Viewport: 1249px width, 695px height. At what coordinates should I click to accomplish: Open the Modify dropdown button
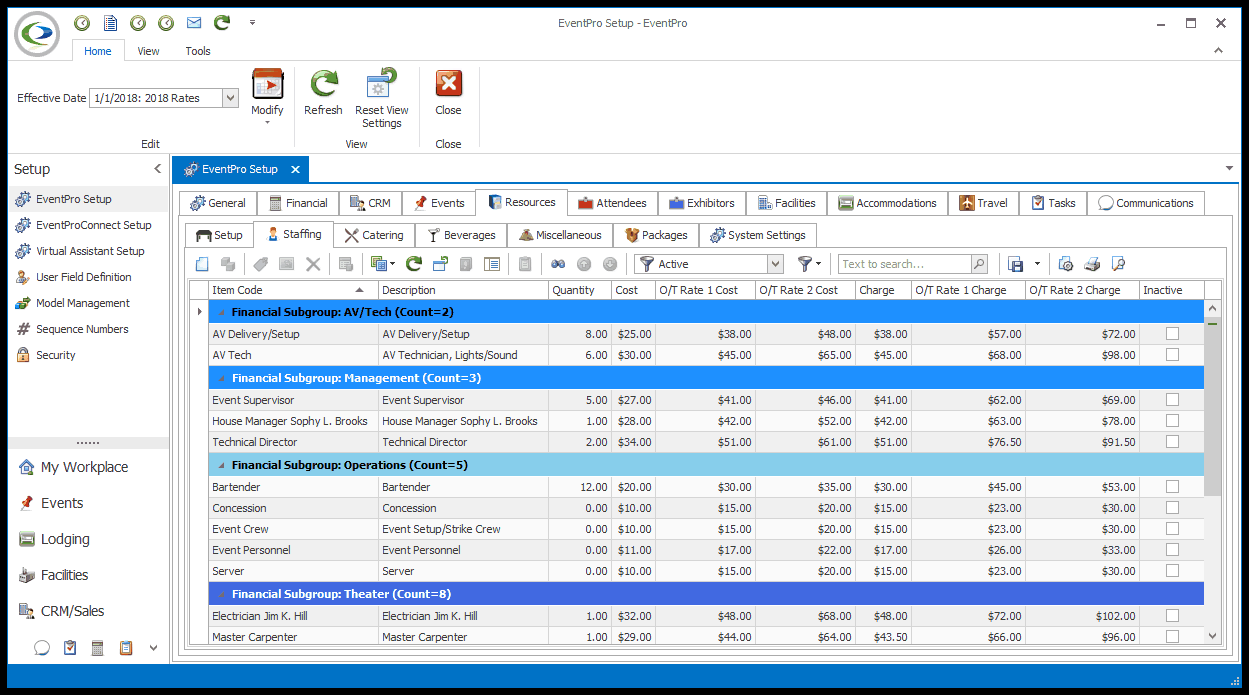[x=267, y=98]
